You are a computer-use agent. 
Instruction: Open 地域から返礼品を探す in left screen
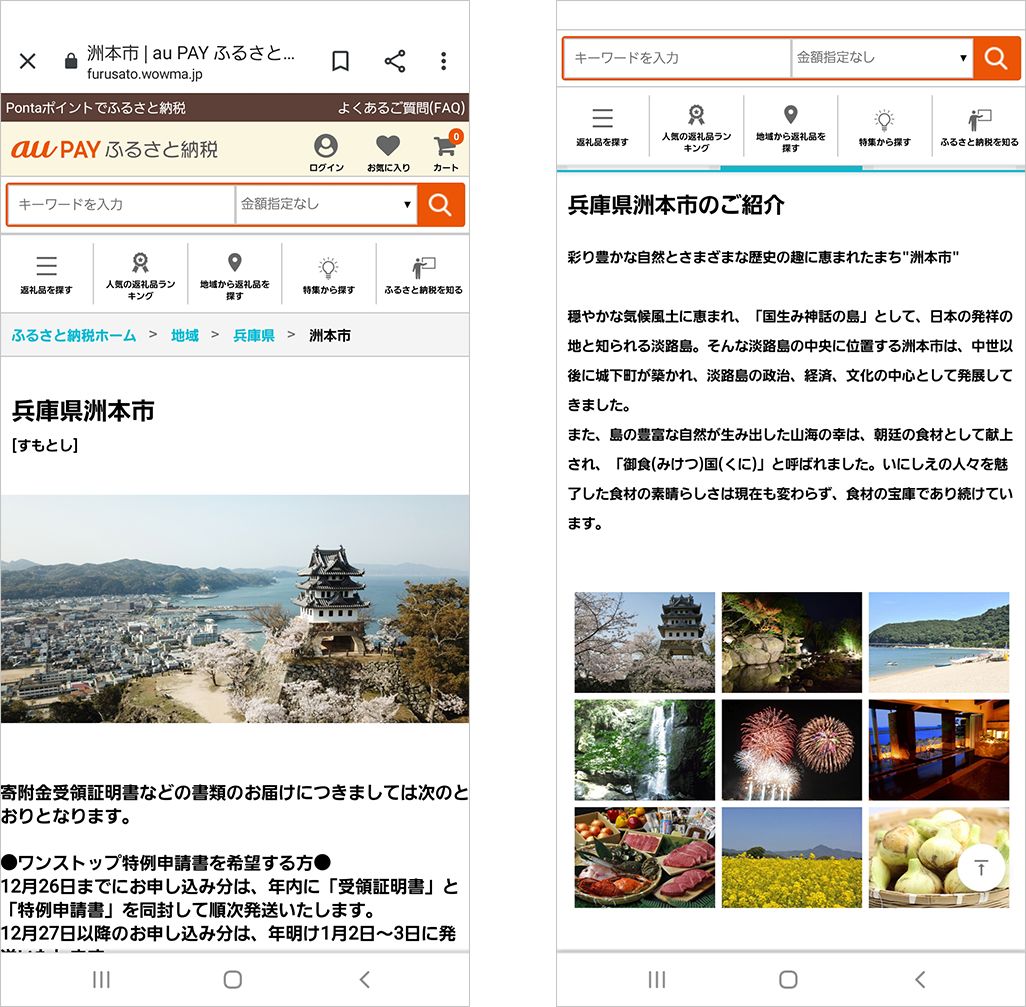coord(235,274)
